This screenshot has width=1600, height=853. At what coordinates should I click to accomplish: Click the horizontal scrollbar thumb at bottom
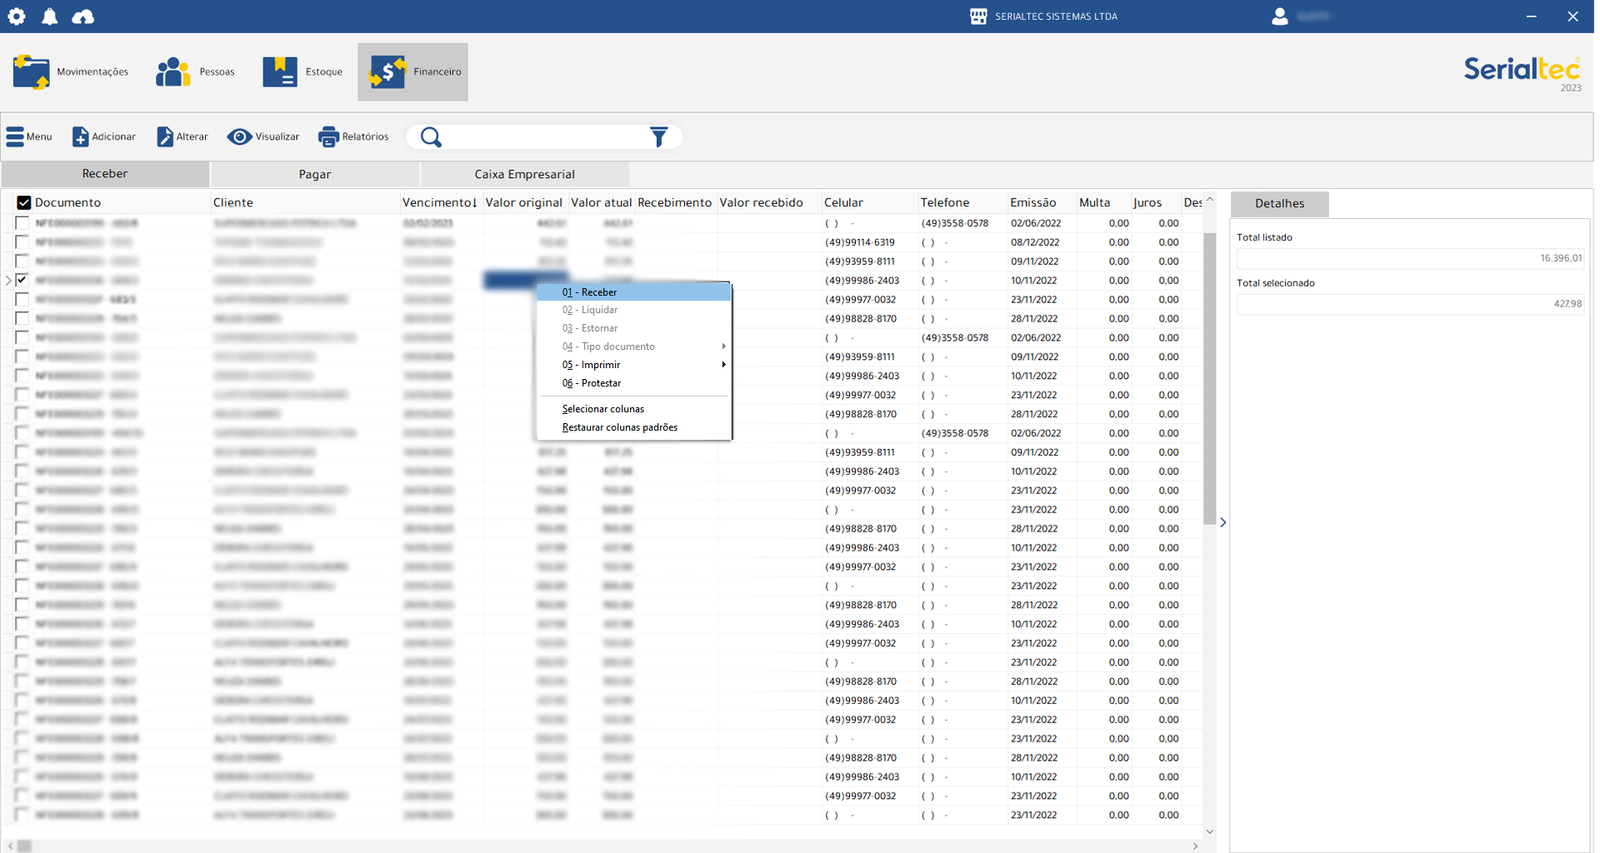point(25,846)
